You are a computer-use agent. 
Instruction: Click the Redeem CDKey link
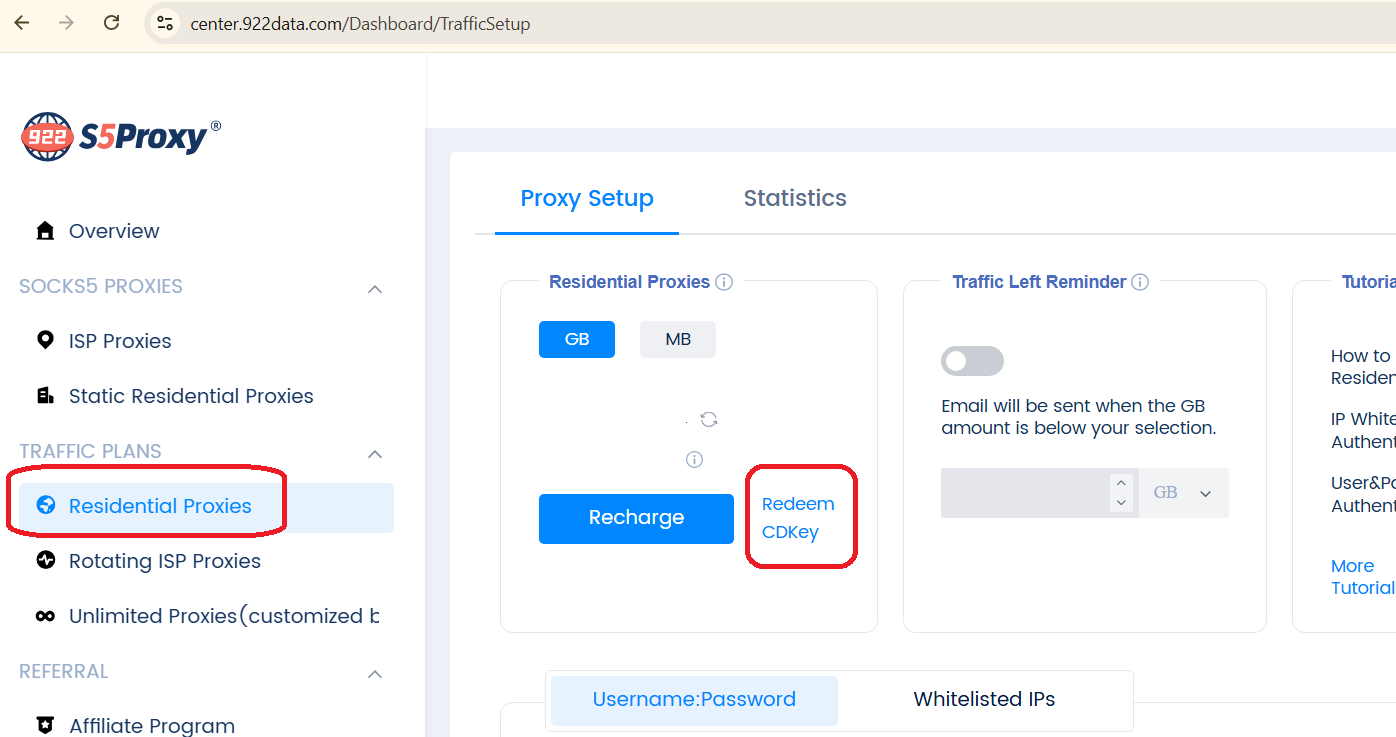(x=798, y=518)
